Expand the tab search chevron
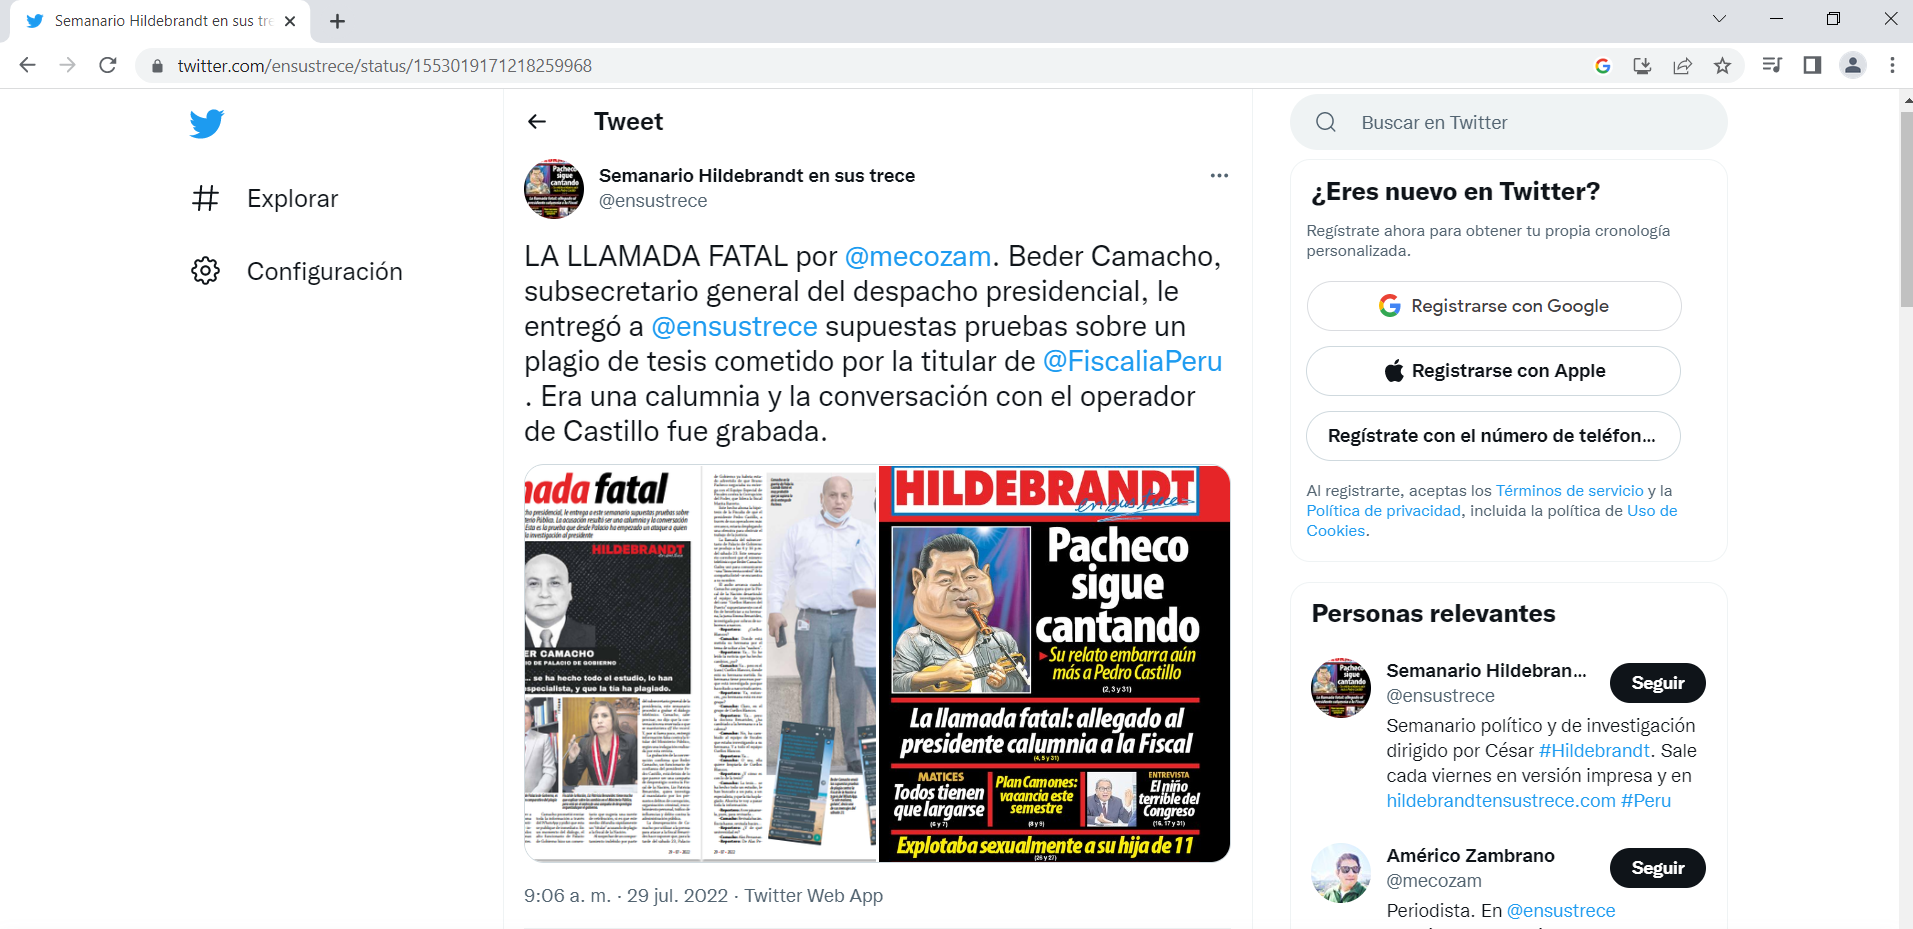Screen dimensions: 1913x929 click(1719, 19)
